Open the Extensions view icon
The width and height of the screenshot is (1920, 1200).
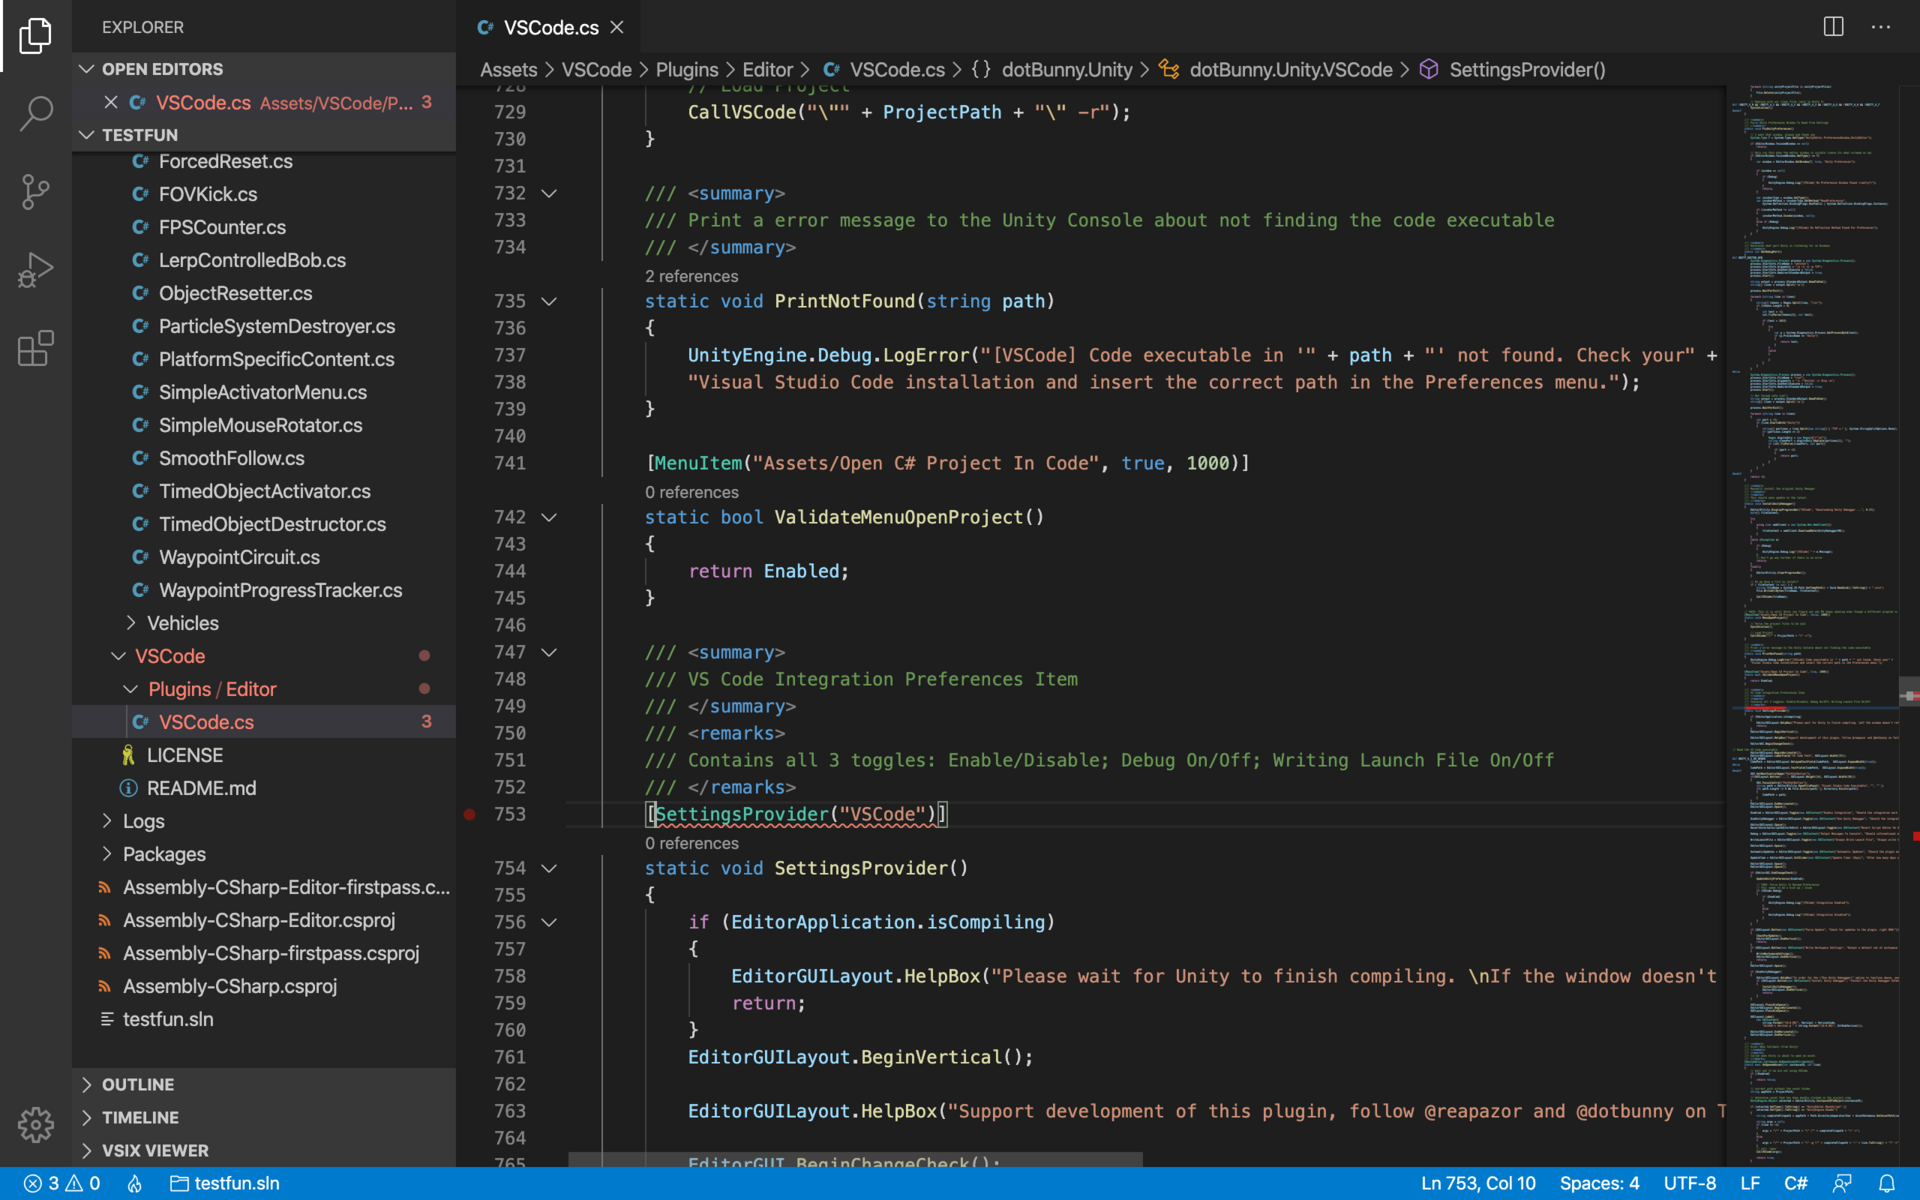coord(35,349)
